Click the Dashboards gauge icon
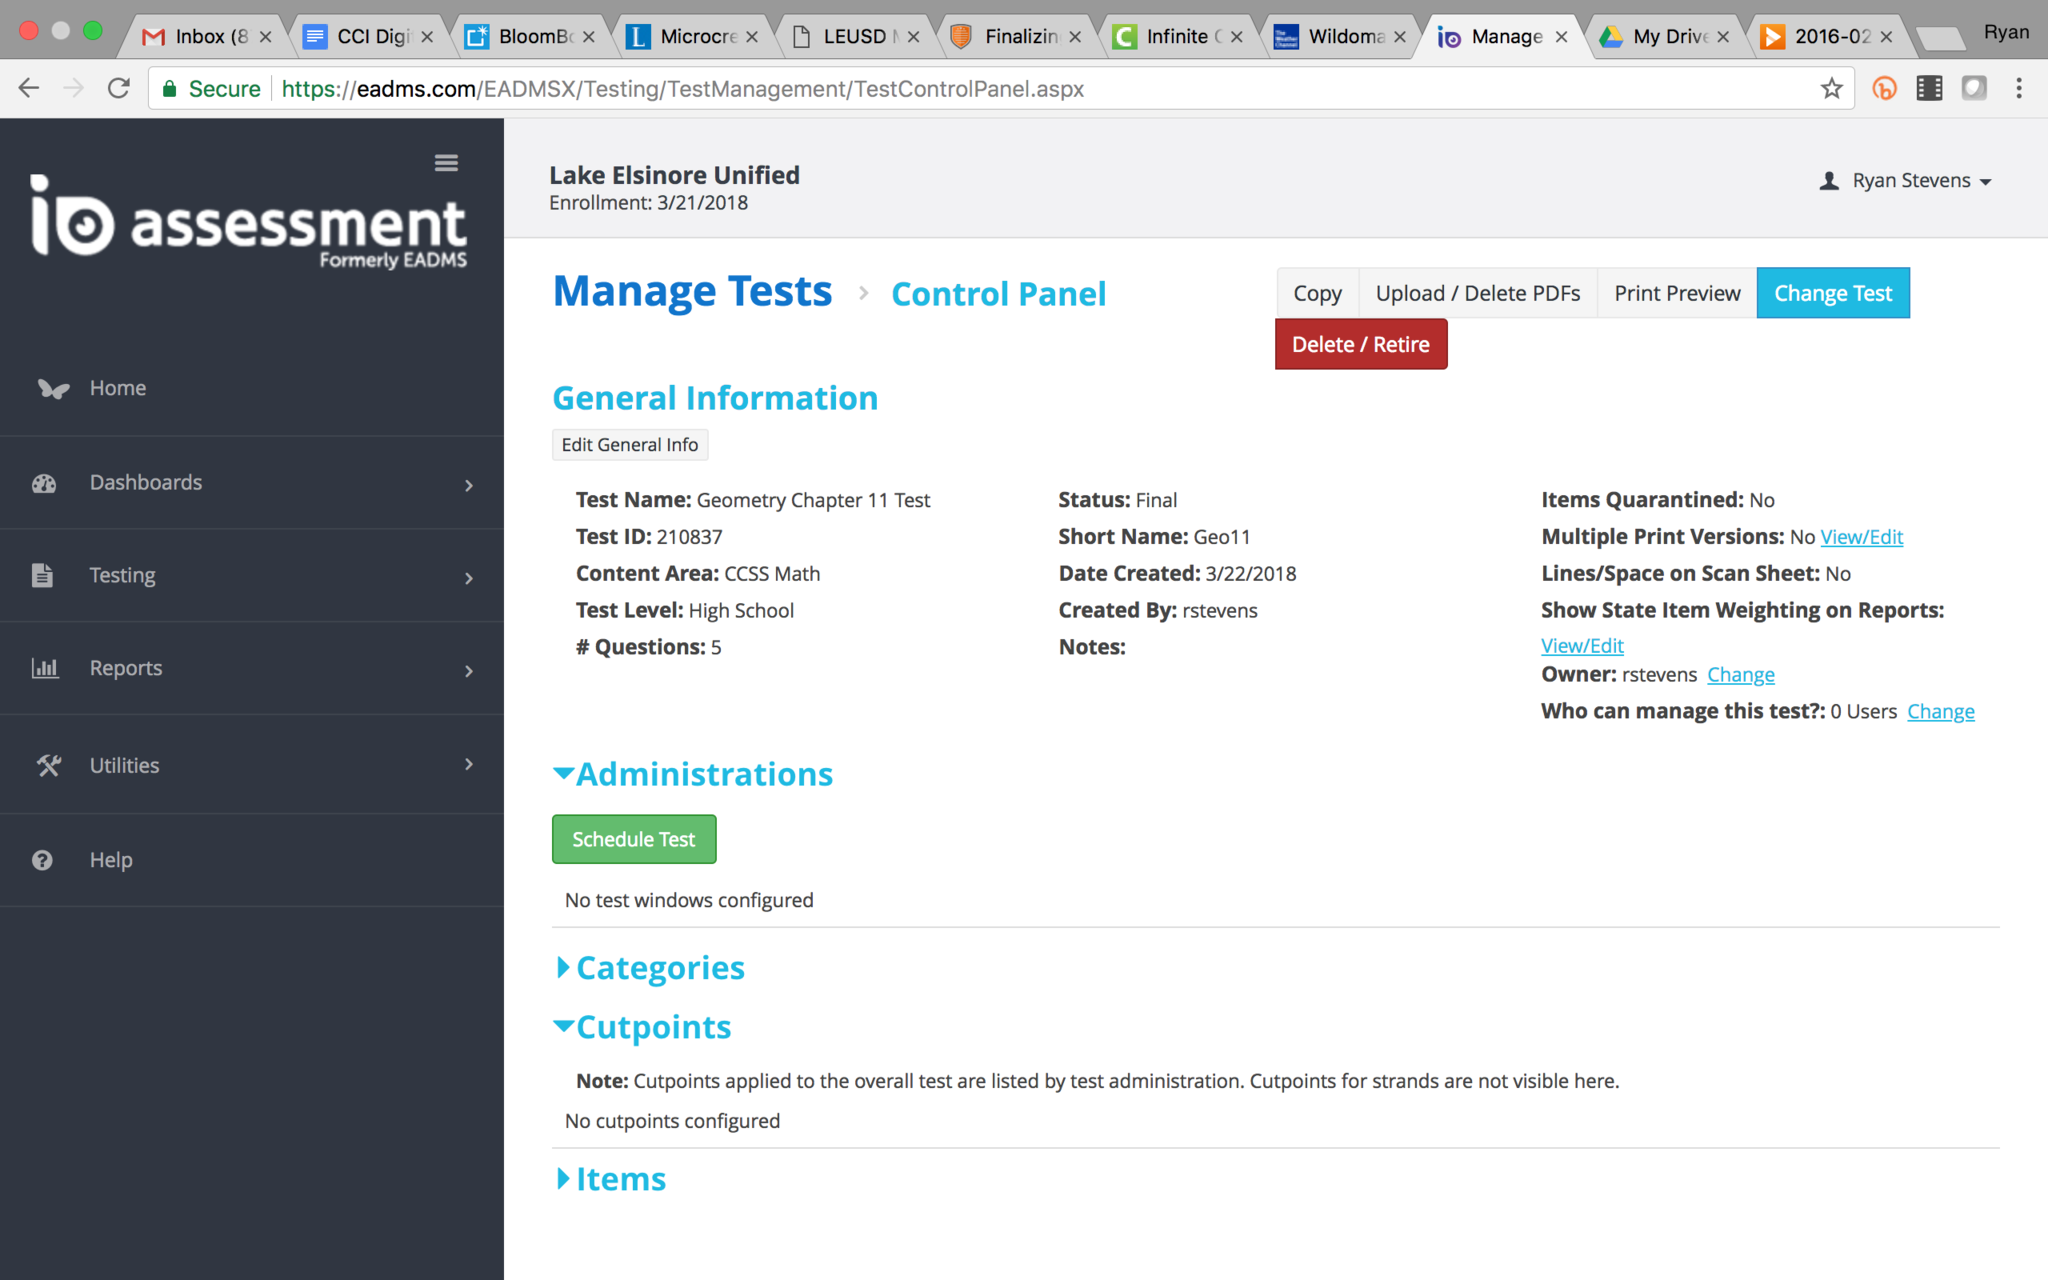2048x1280 pixels. click(x=44, y=484)
